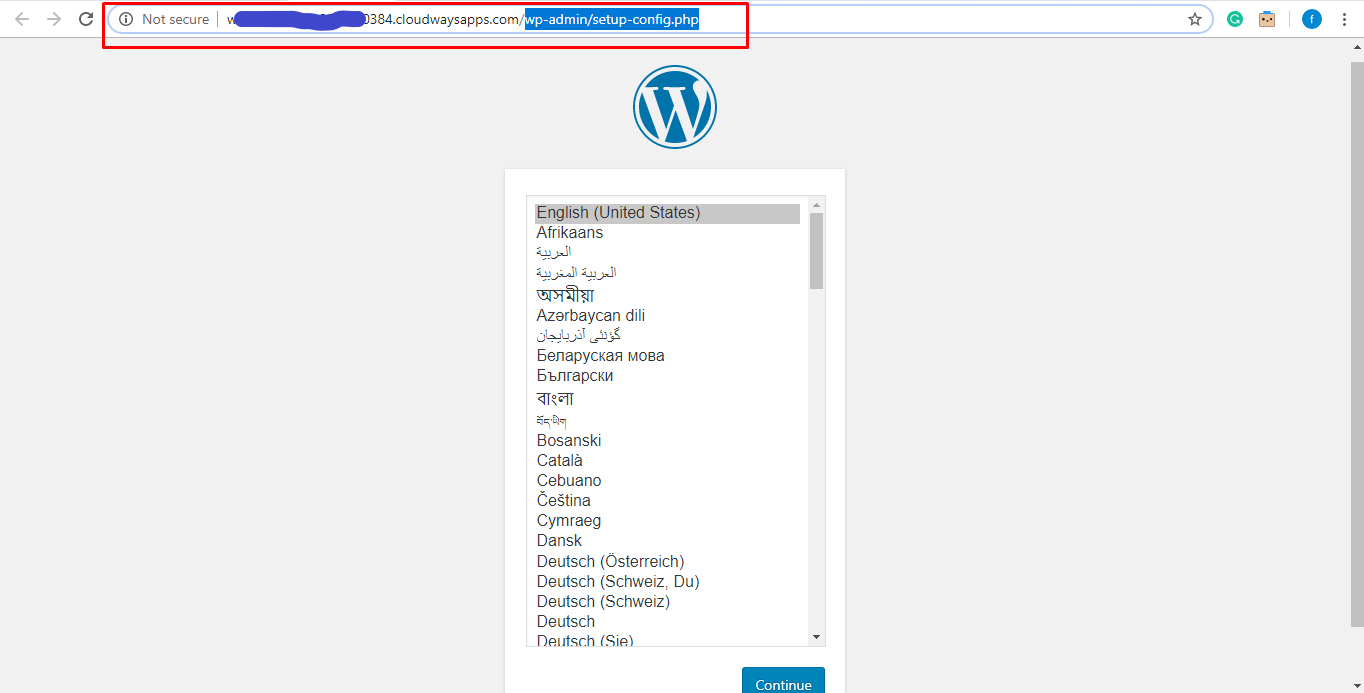The height and width of the screenshot is (693, 1364).
Task: Select English (United States) language
Action: pyautogui.click(x=667, y=213)
